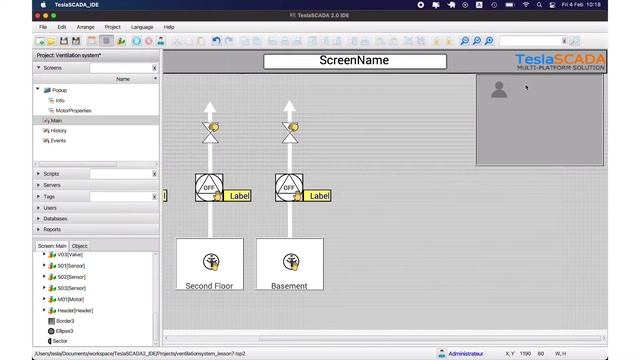Switch to the Object tab
This screenshot has height=360, width=640.
pos(80,246)
